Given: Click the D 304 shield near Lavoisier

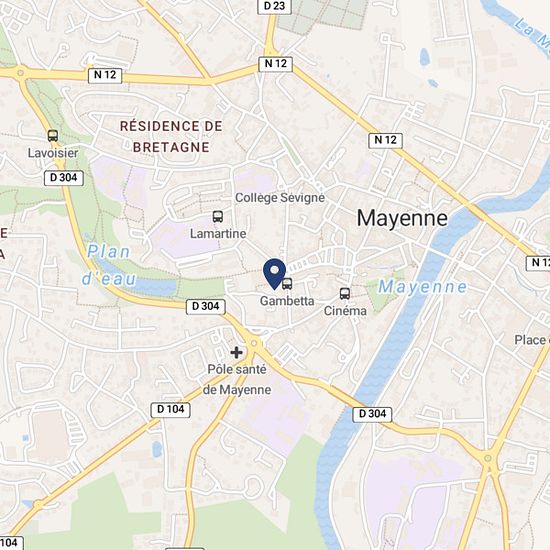Looking at the screenshot, I should 64,178.
